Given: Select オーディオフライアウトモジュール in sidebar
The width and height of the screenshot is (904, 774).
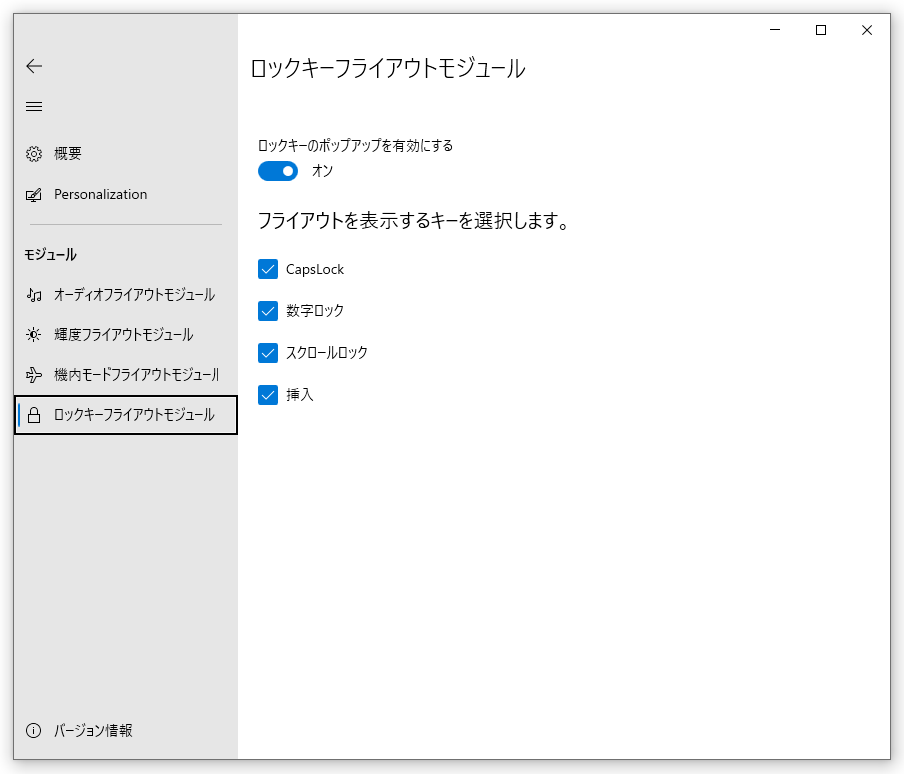Looking at the screenshot, I should pos(126,295).
